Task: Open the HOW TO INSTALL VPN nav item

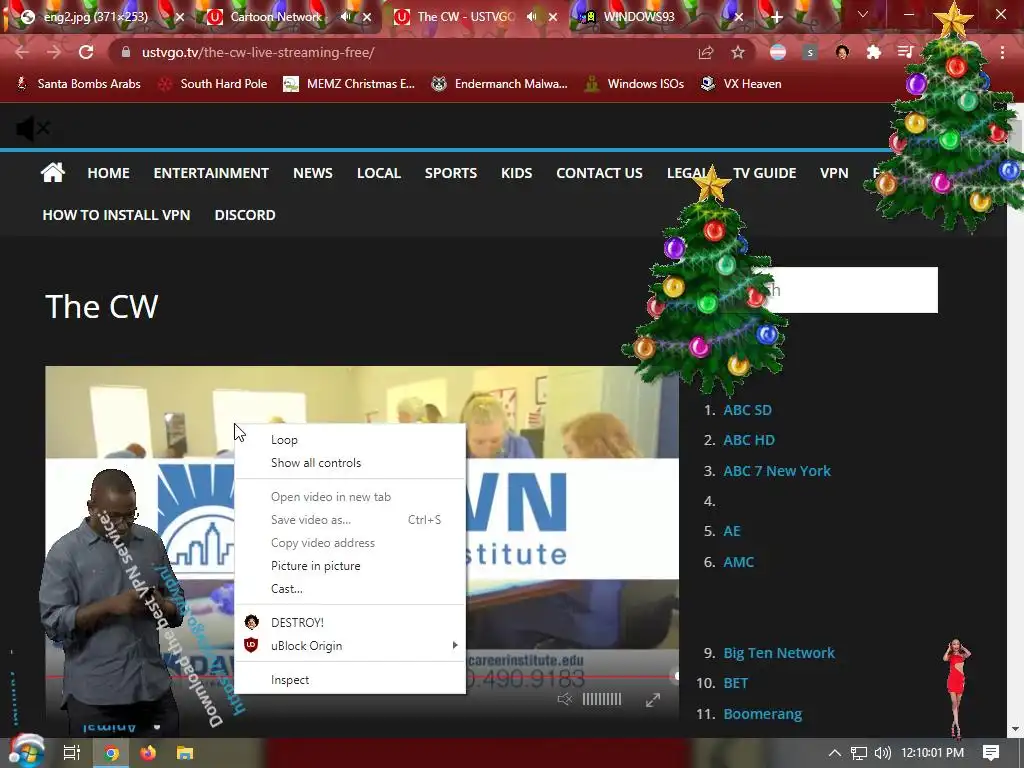Action: (x=116, y=215)
